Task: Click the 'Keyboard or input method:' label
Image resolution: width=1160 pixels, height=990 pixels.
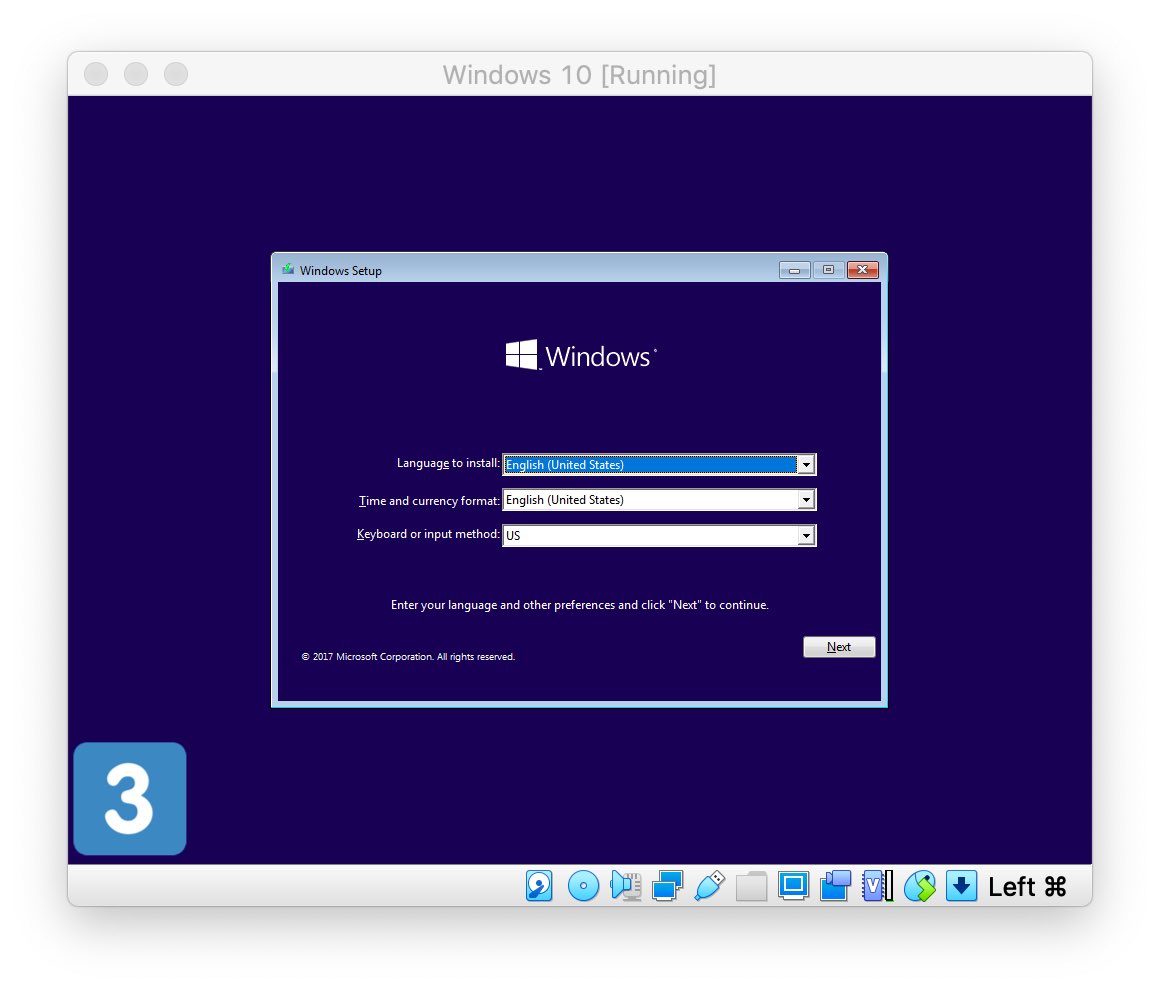Action: pos(428,534)
